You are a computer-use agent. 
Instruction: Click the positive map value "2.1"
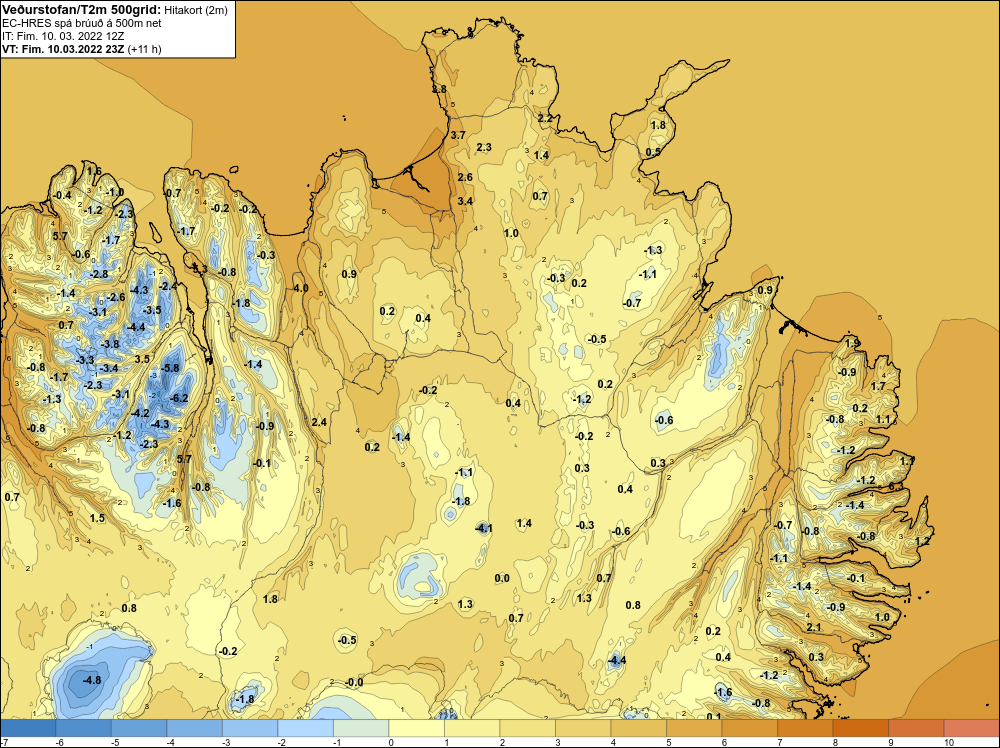tap(814, 627)
